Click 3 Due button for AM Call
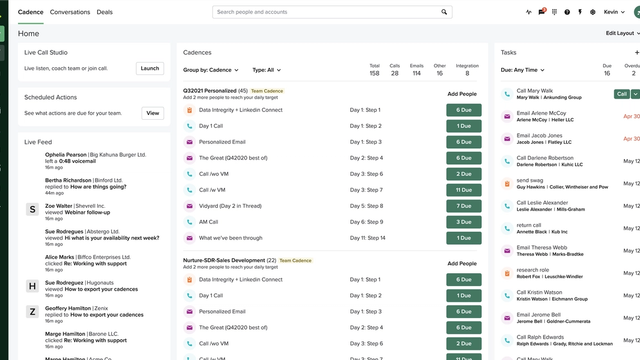The height and width of the screenshot is (360, 640). (464, 222)
